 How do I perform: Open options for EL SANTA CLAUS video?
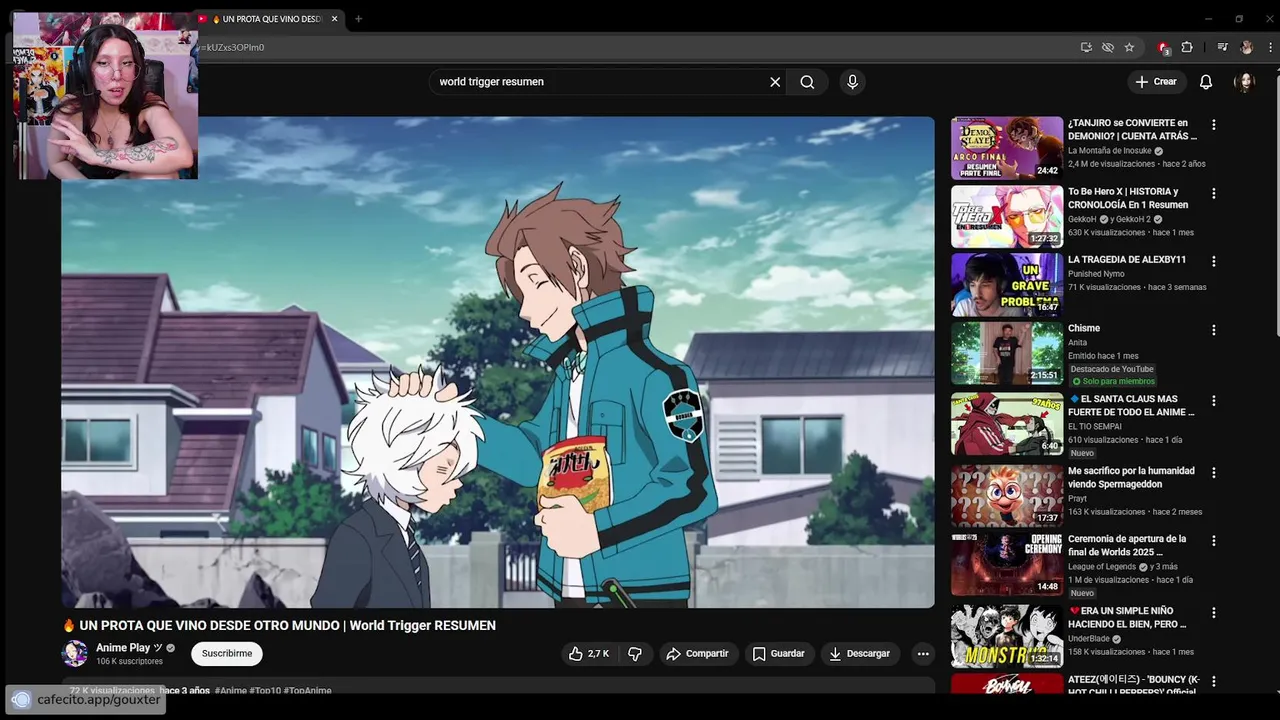1214,401
